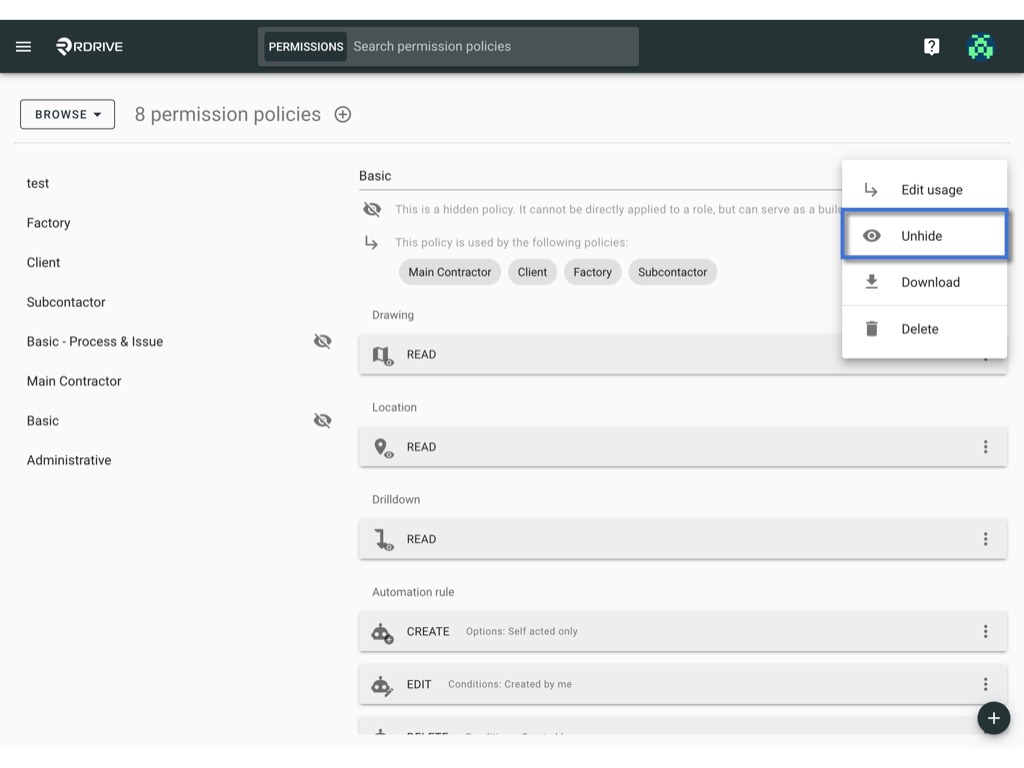Open the hamburger navigation menu
The height and width of the screenshot is (768, 1024).
coord(24,46)
